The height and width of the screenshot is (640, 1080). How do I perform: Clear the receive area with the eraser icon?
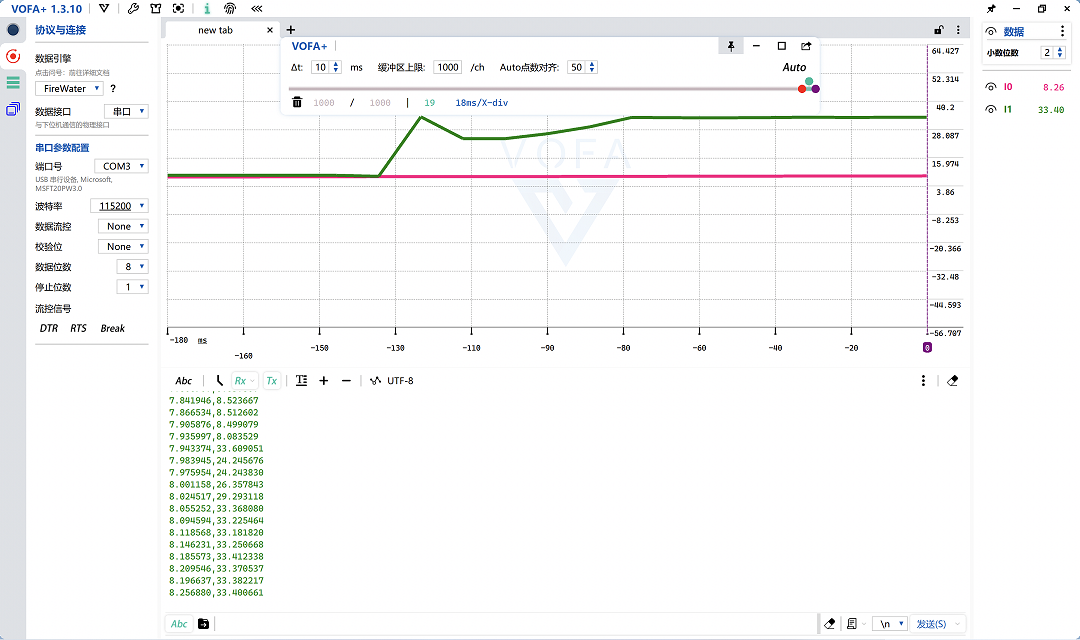(x=953, y=380)
